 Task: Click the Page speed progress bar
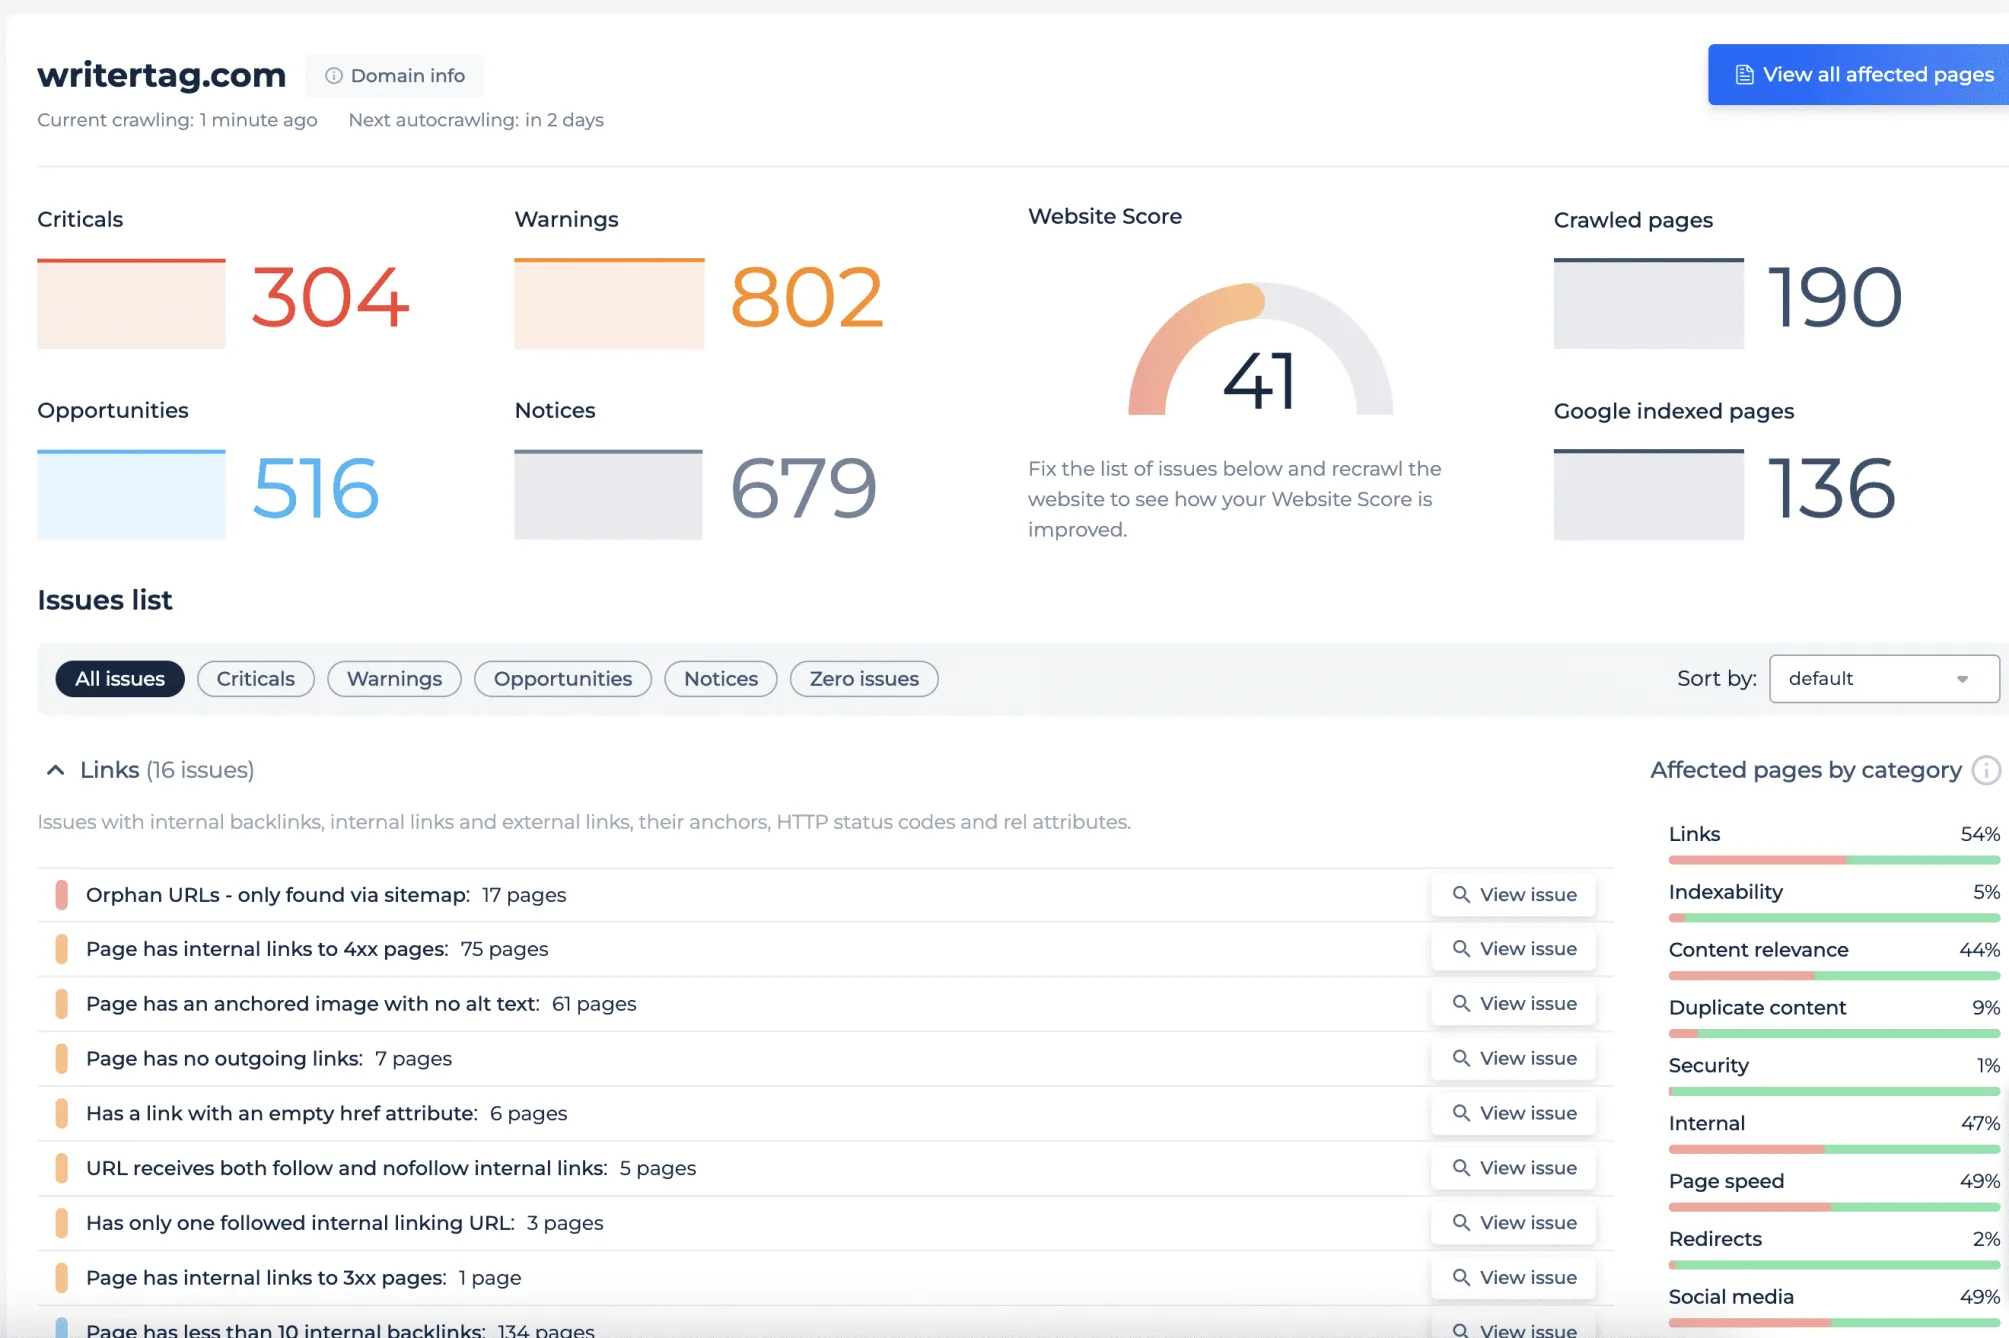(1834, 1207)
